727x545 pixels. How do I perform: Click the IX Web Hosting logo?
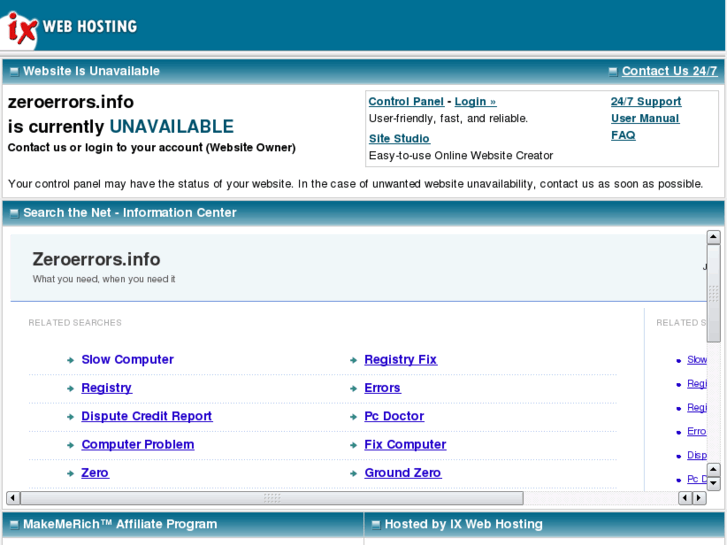(70, 27)
